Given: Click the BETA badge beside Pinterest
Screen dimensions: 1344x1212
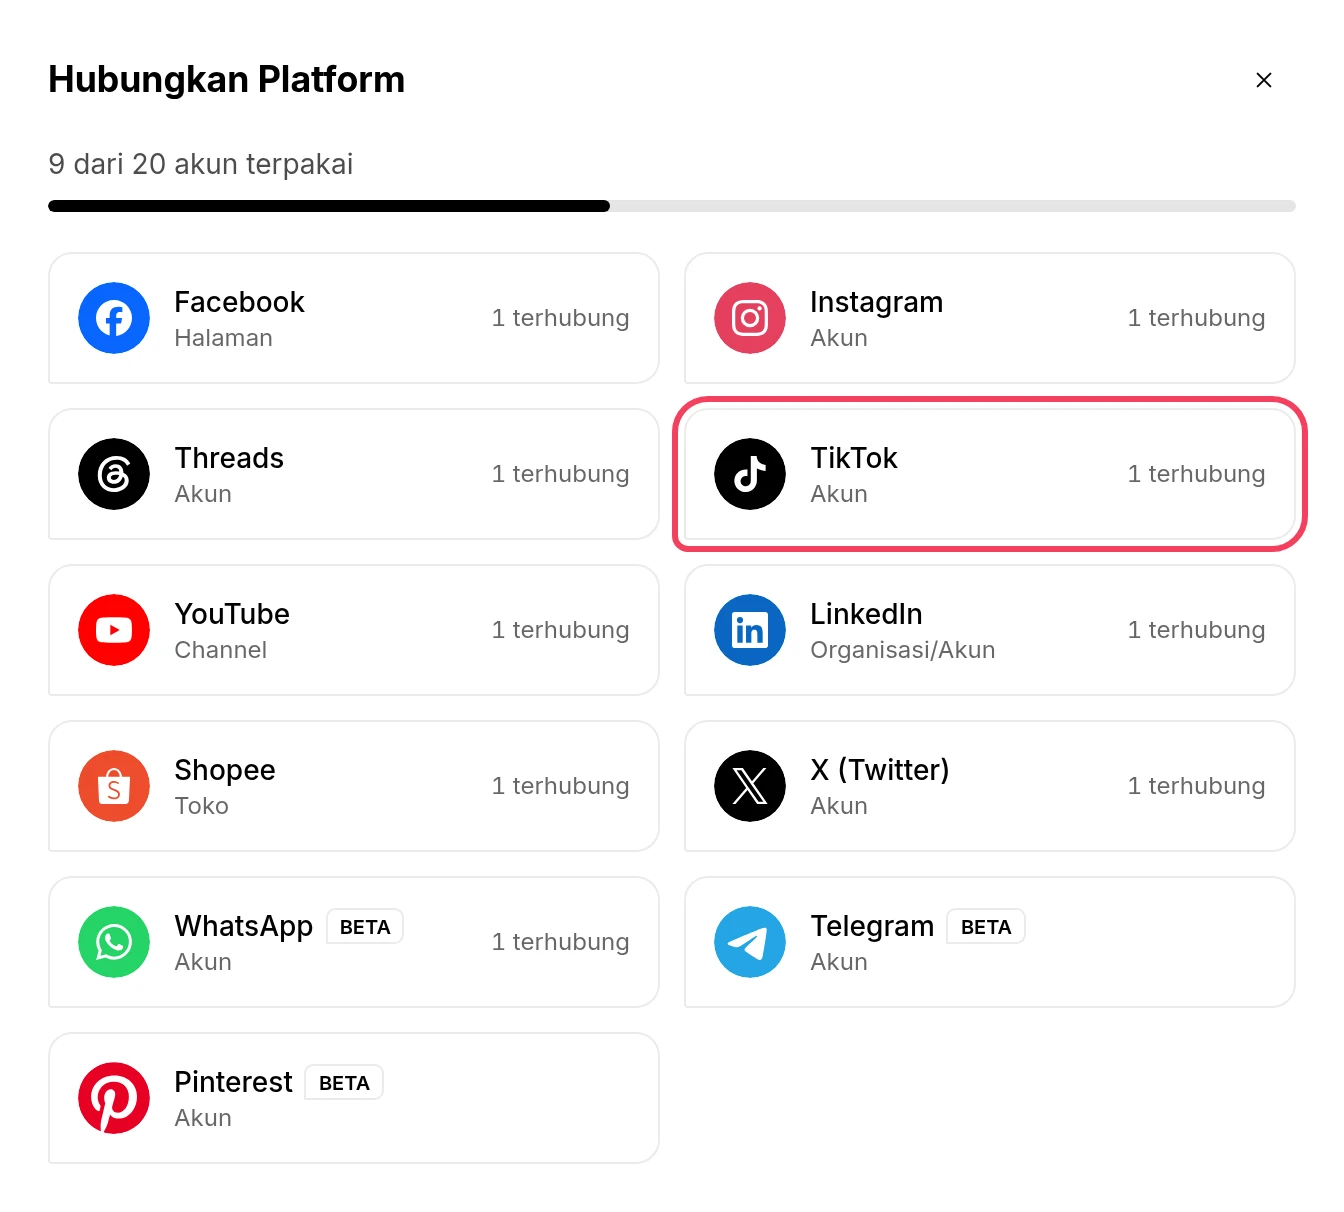Looking at the screenshot, I should [344, 1083].
